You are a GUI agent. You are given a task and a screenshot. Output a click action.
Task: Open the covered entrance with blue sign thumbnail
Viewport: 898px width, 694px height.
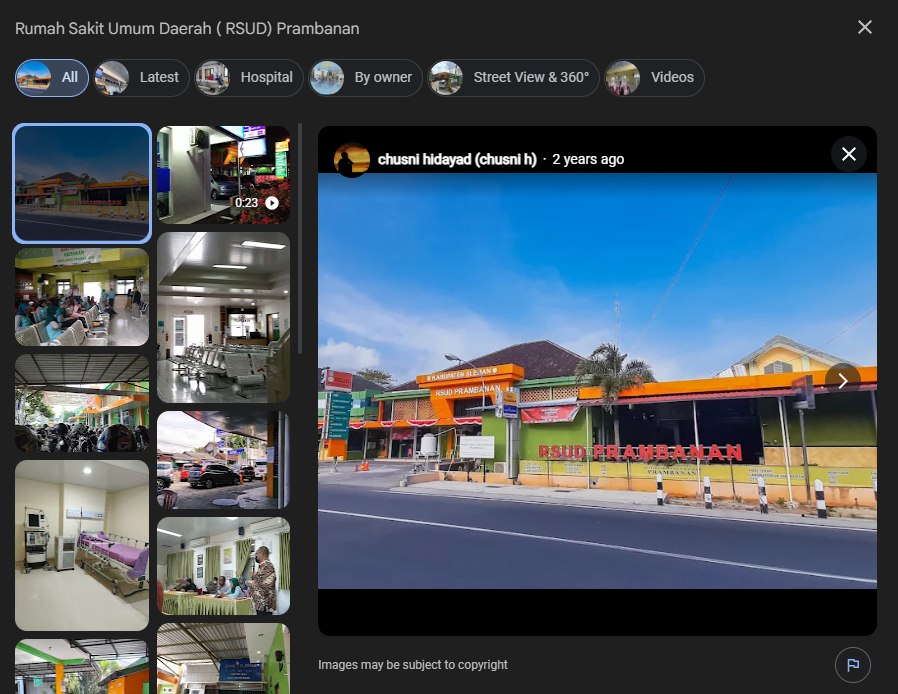[223, 658]
